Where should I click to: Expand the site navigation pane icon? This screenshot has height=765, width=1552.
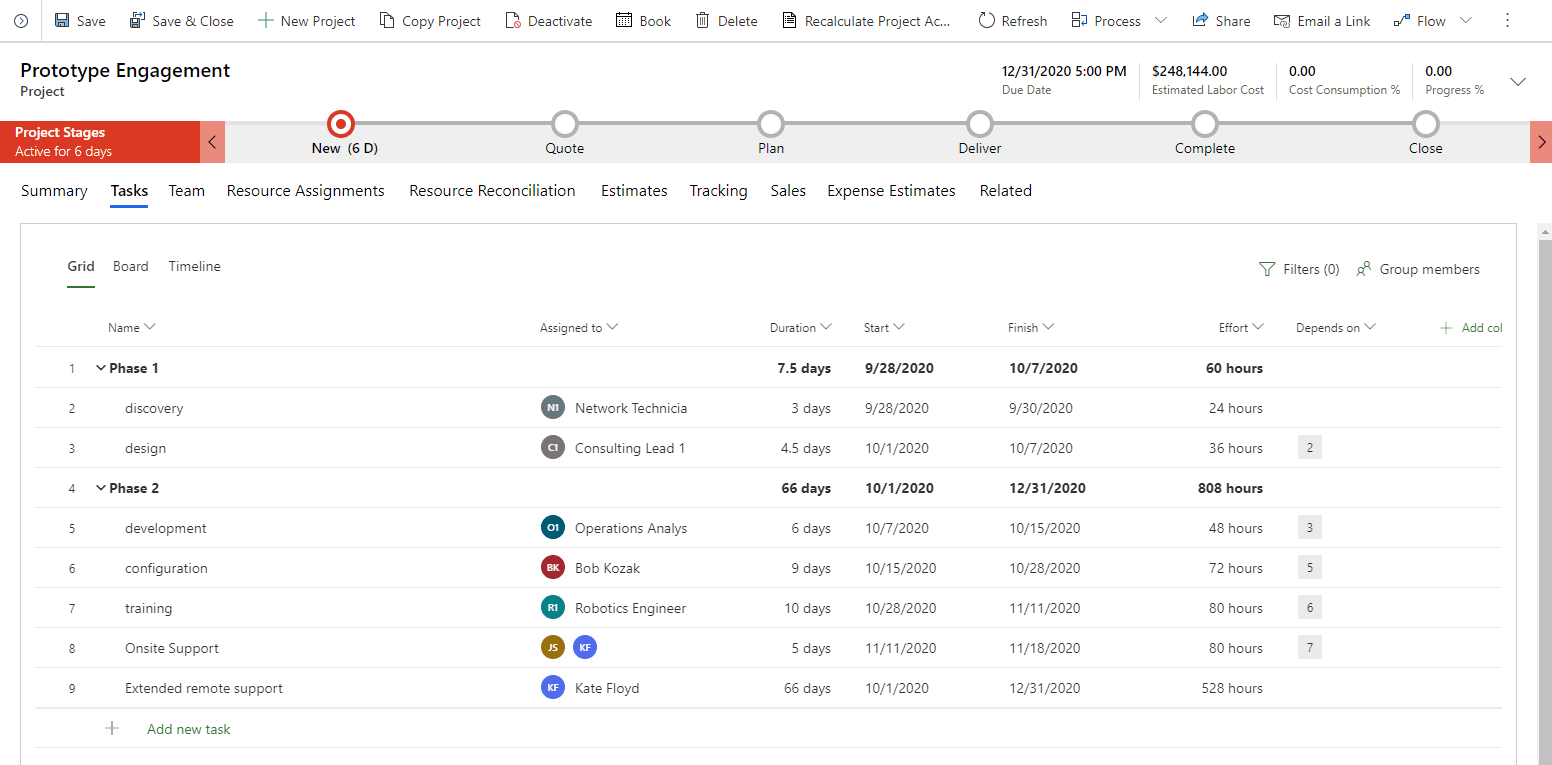pyautogui.click(x=21, y=21)
